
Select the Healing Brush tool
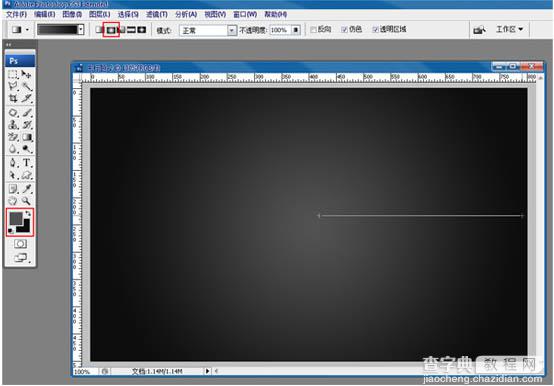pyautogui.click(x=13, y=113)
